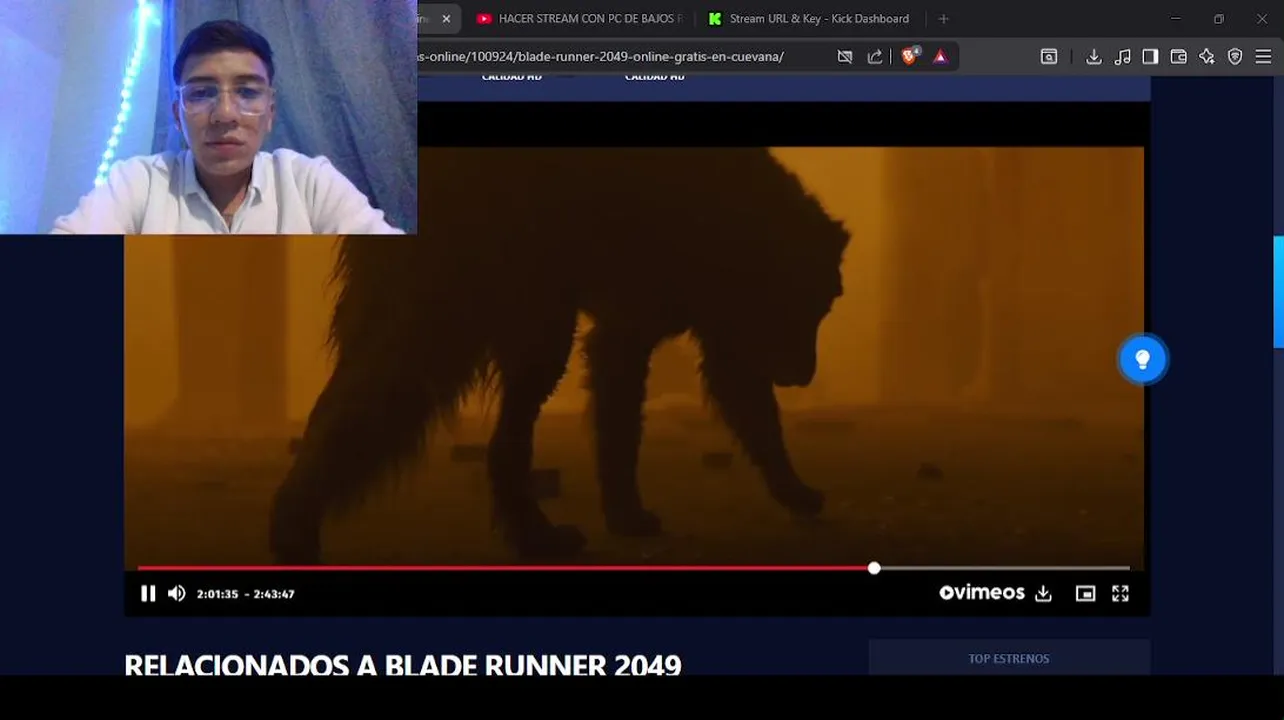Restore down the browser window
Viewport: 1284px width, 720px height.
[1218, 19]
